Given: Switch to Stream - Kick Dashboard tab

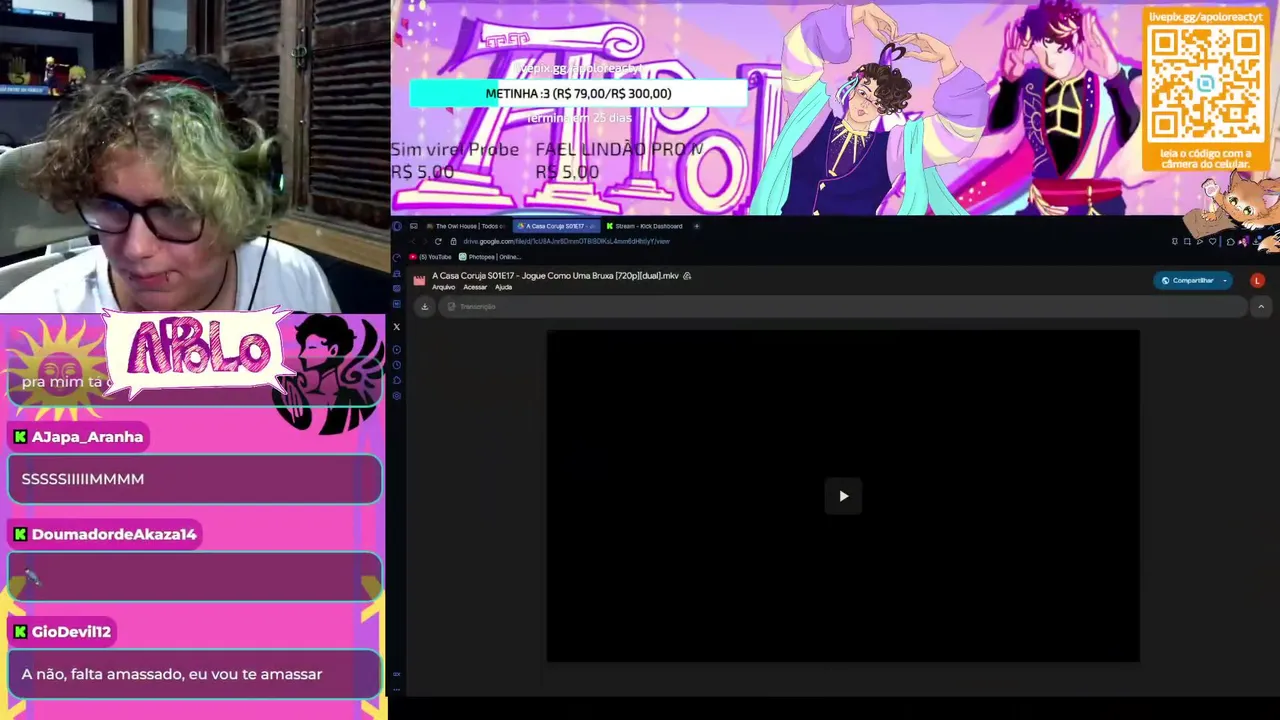Looking at the screenshot, I should [644, 226].
